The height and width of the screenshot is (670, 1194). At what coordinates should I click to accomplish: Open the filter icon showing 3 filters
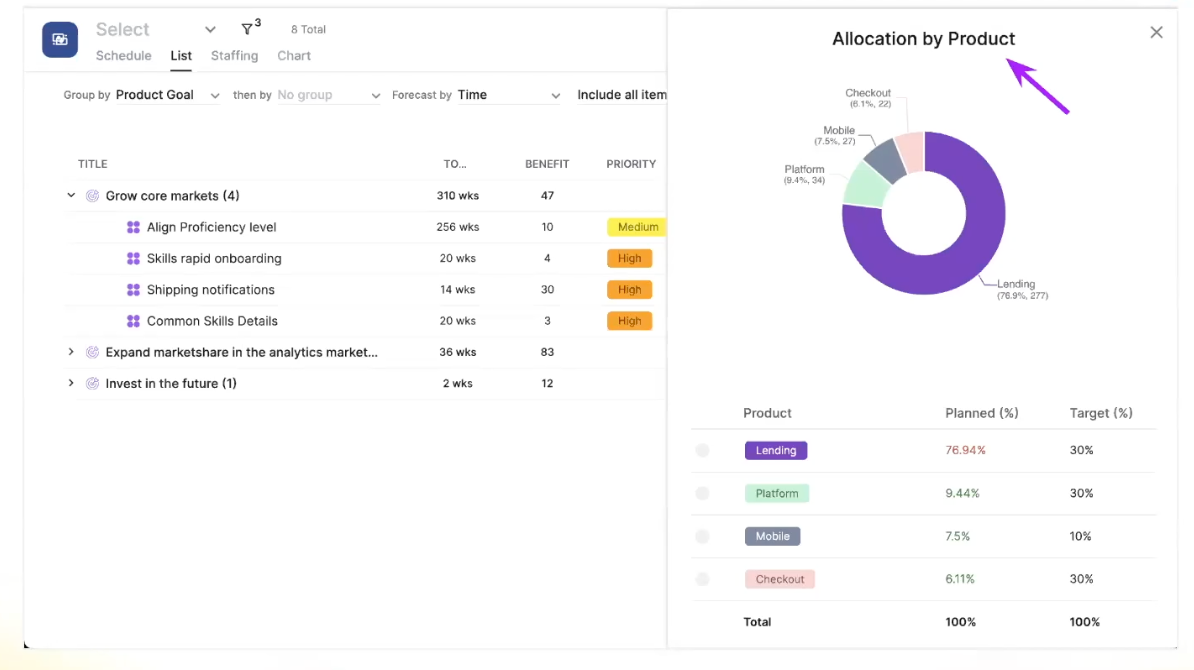[251, 28]
